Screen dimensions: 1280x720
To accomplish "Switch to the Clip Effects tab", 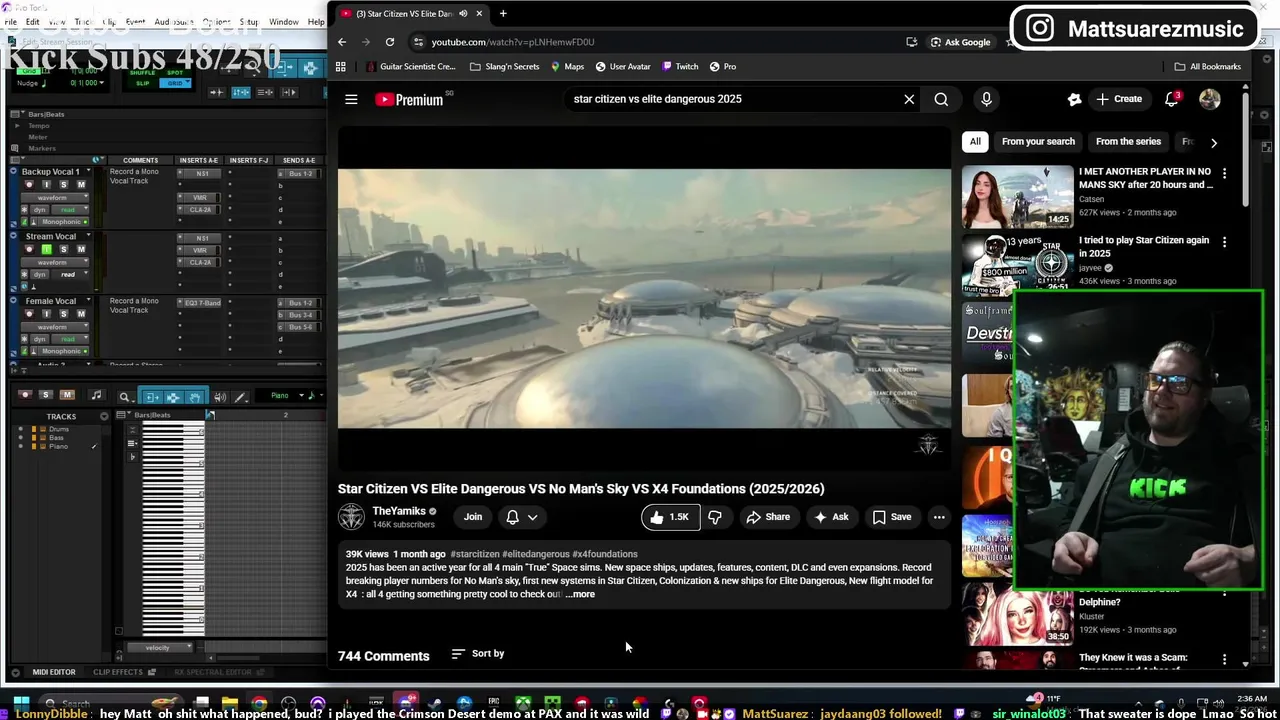I will click(118, 672).
